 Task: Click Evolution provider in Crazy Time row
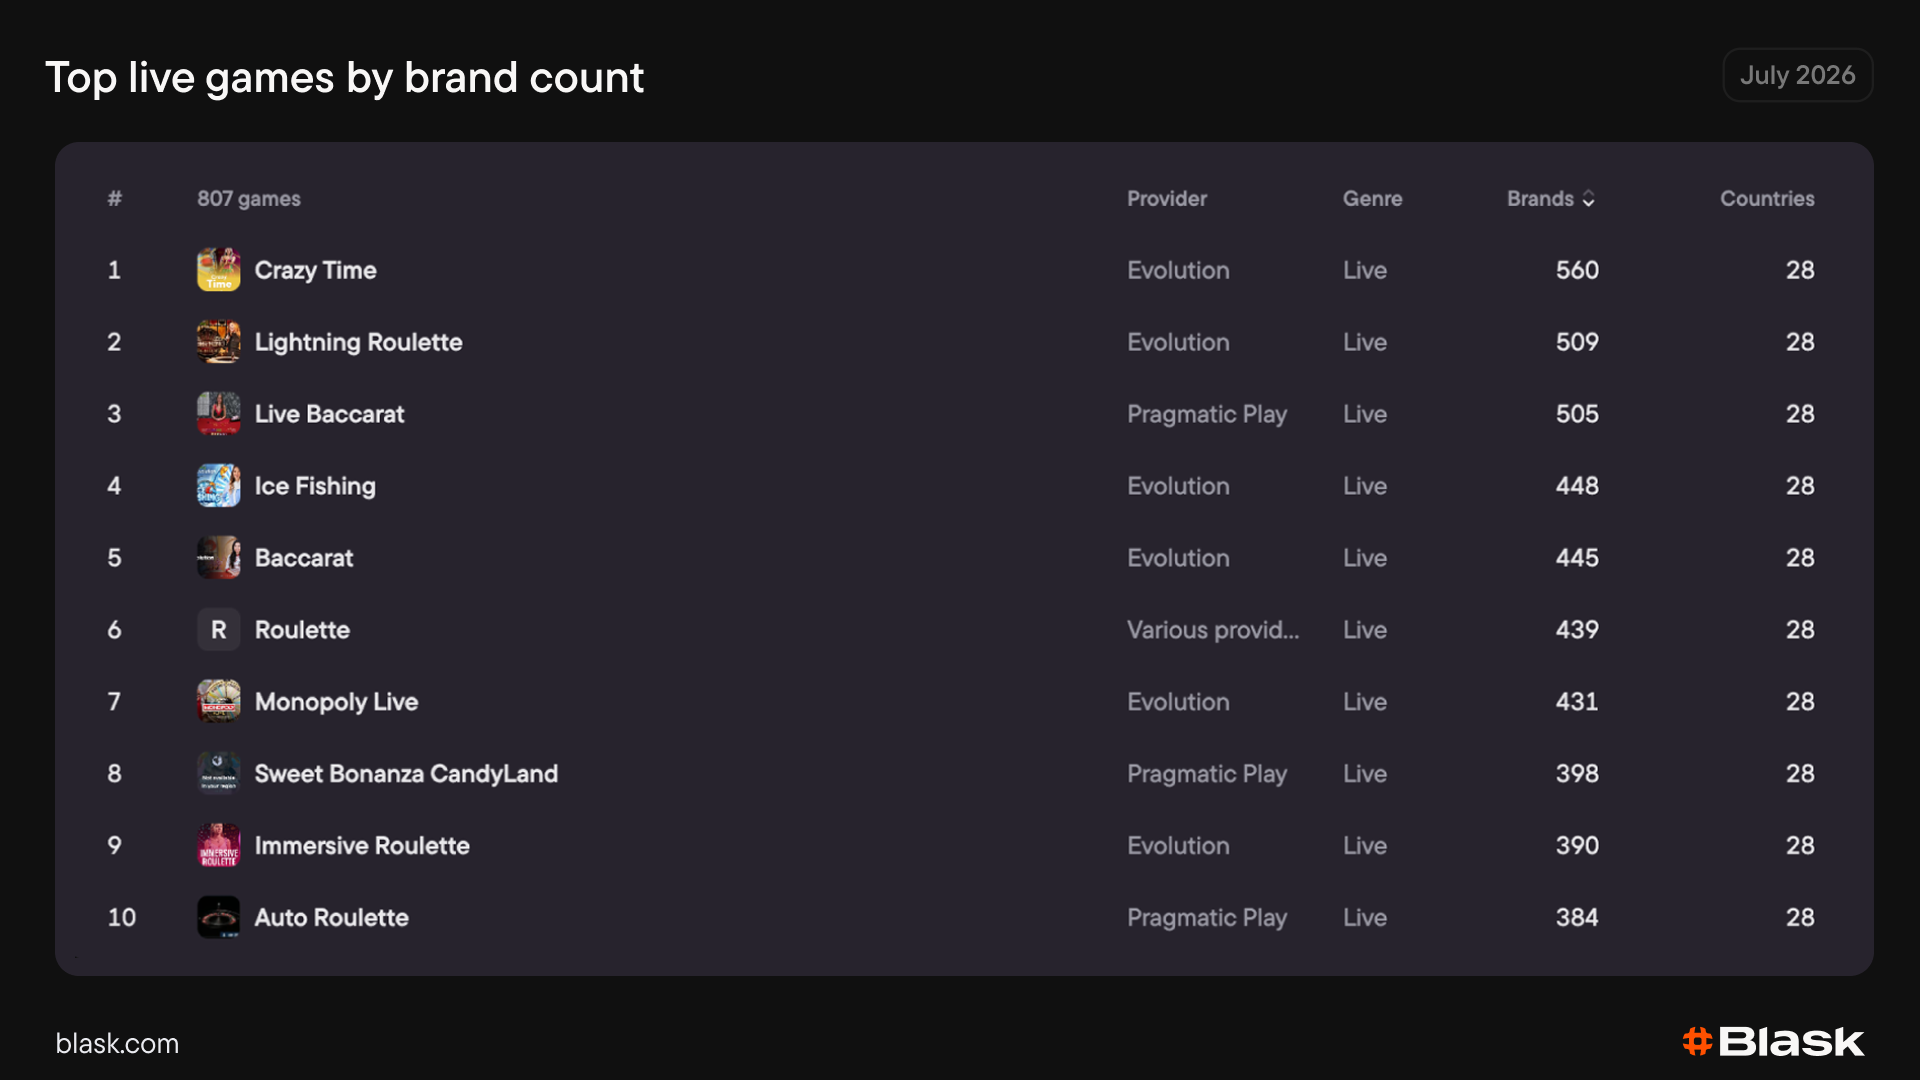pos(1178,270)
